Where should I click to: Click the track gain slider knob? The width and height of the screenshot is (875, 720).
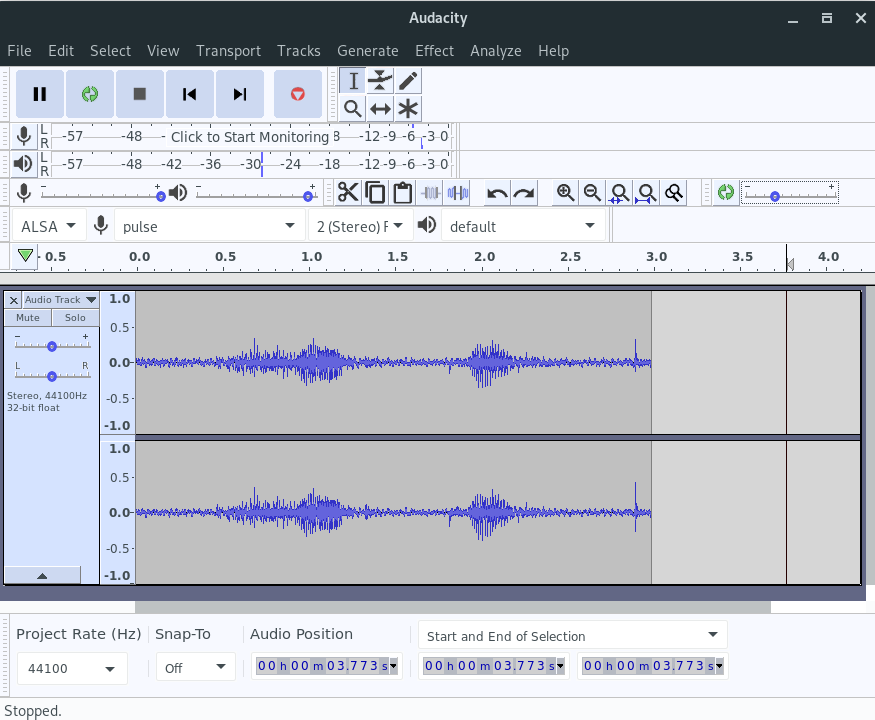tap(52, 346)
